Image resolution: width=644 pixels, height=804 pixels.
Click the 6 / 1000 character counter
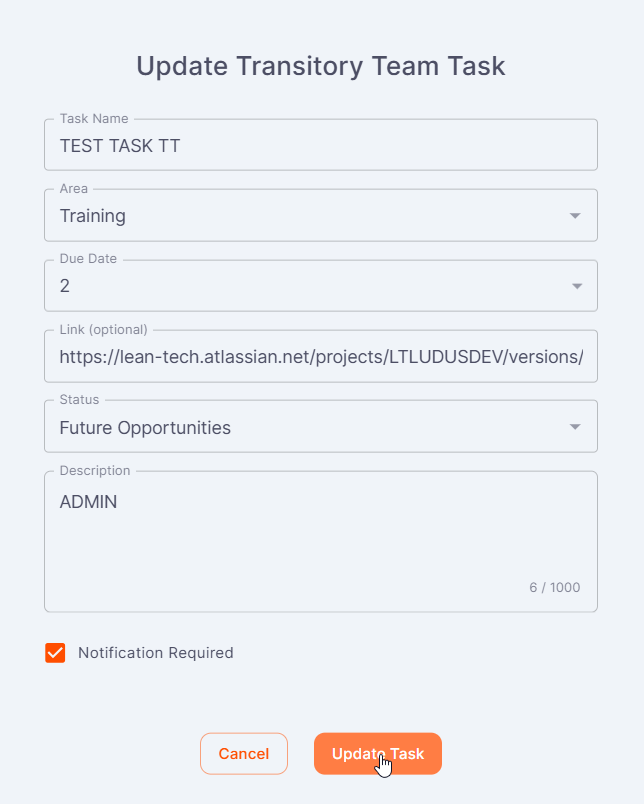tap(554, 587)
